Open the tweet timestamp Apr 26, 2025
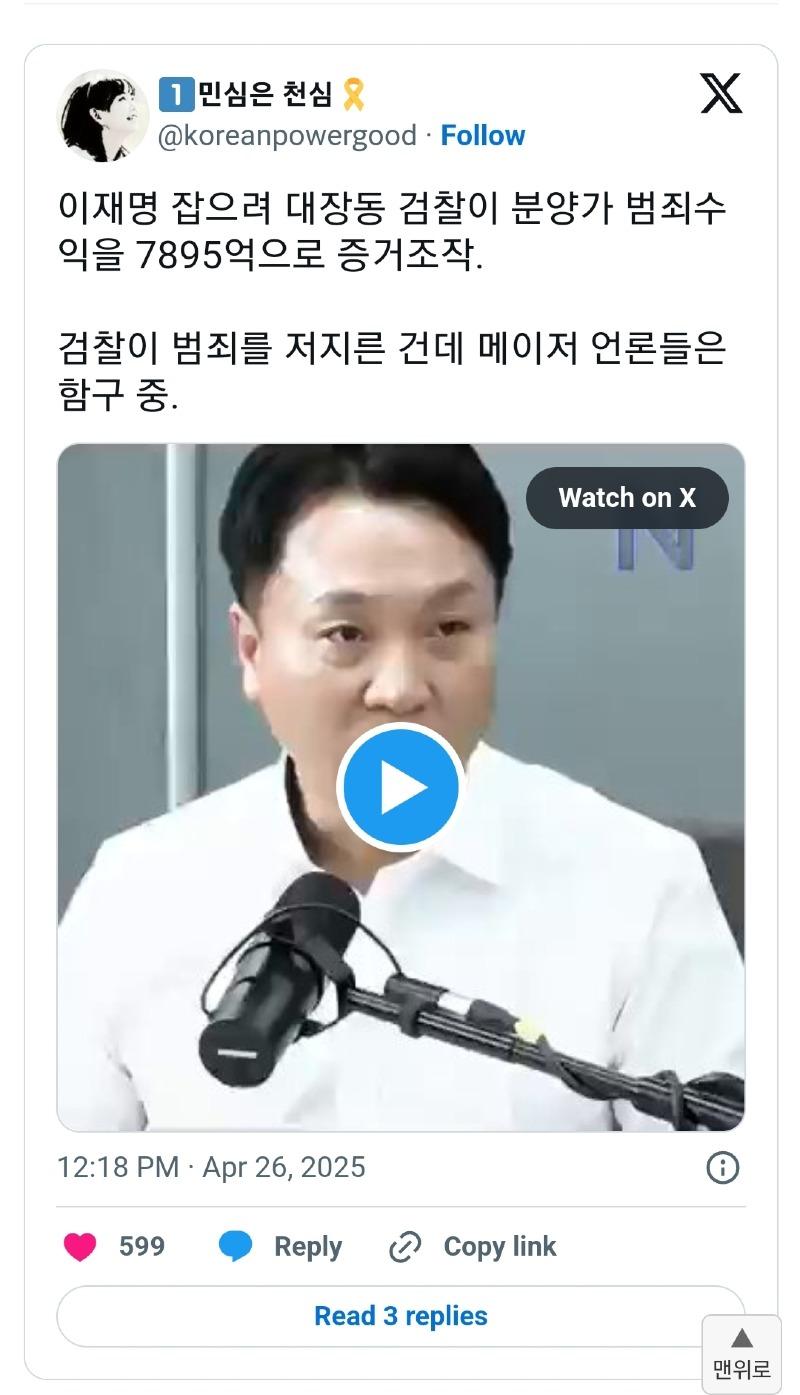Image resolution: width=800 pixels, height=1395 pixels. coord(284,1167)
